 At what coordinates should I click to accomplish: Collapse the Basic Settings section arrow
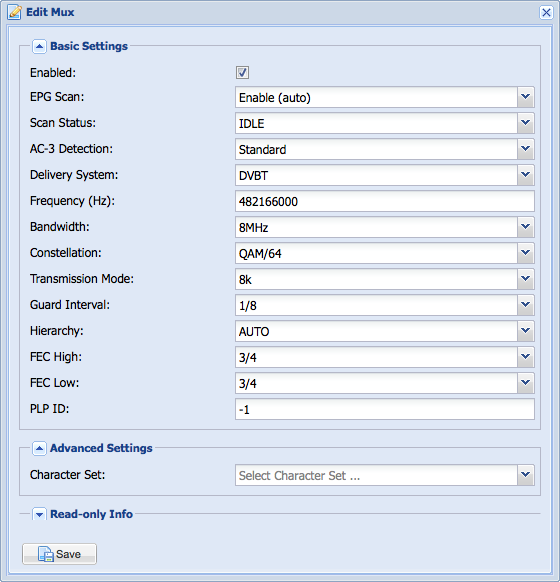click(x=39, y=46)
